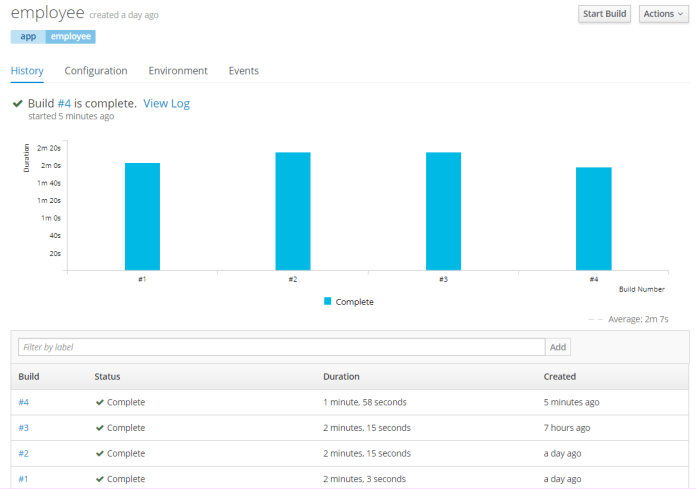696x489 pixels.
Task: Click the Start Build button
Action: coord(604,14)
